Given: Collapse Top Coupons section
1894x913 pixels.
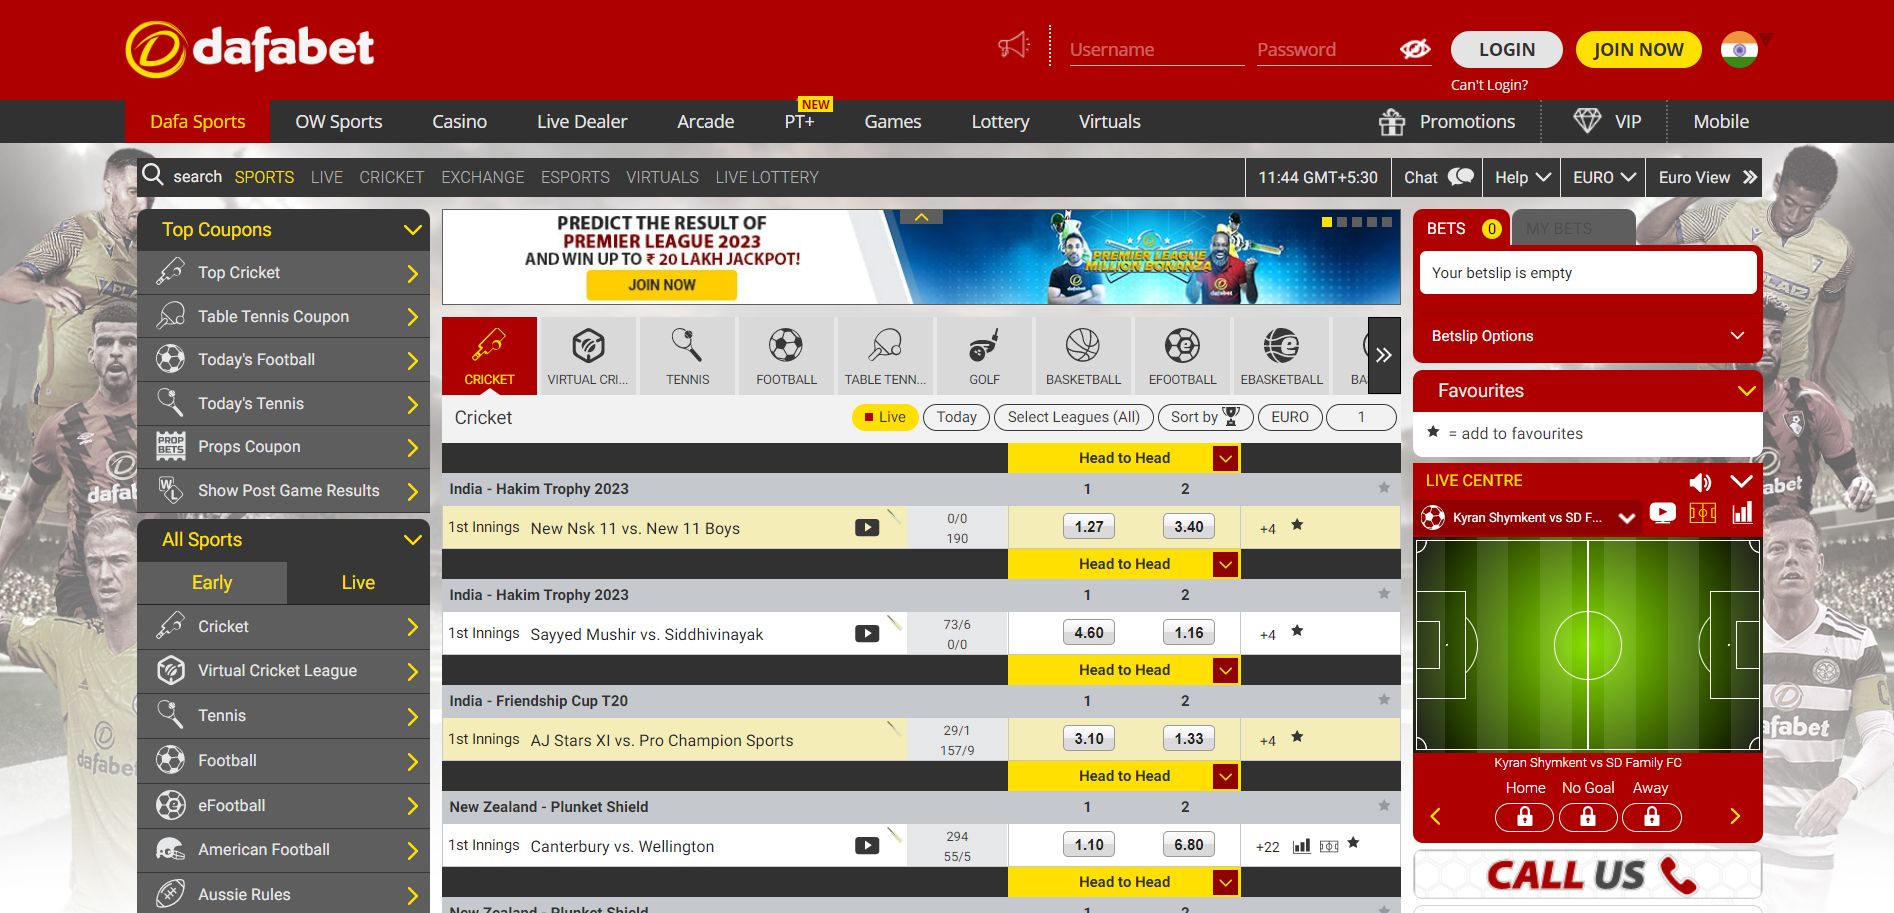Looking at the screenshot, I should coord(412,230).
